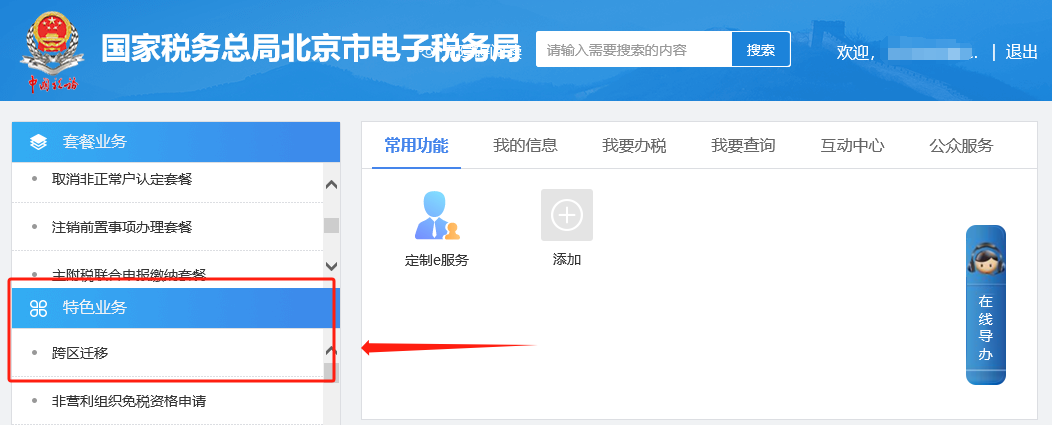Viewport: 1052px width, 425px height.
Task: Click the 定制e服务 person icon
Action: pos(437,215)
